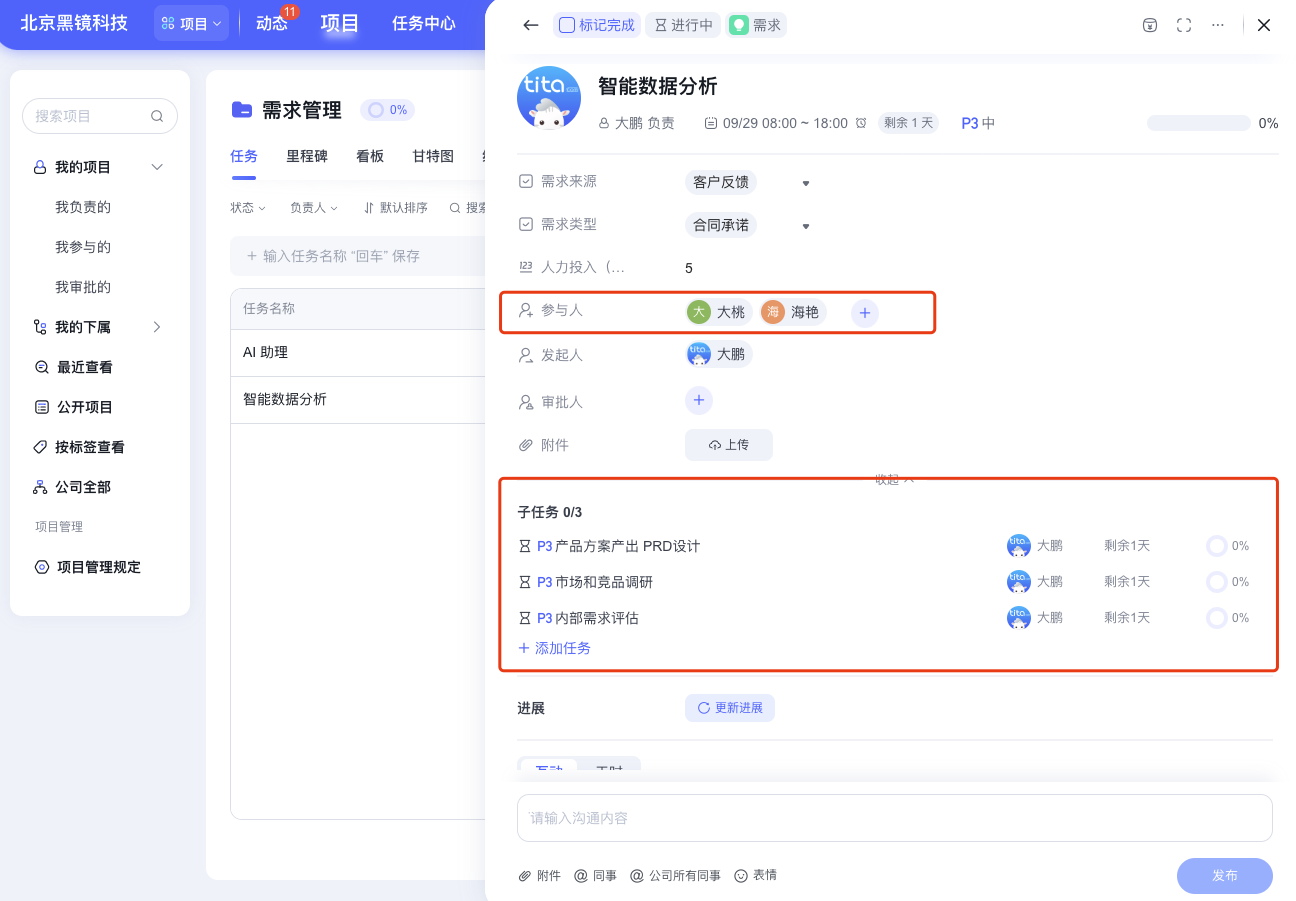Click search icon in 搜索项目 box
Screen dimensions: 1296x901
pos(157,116)
